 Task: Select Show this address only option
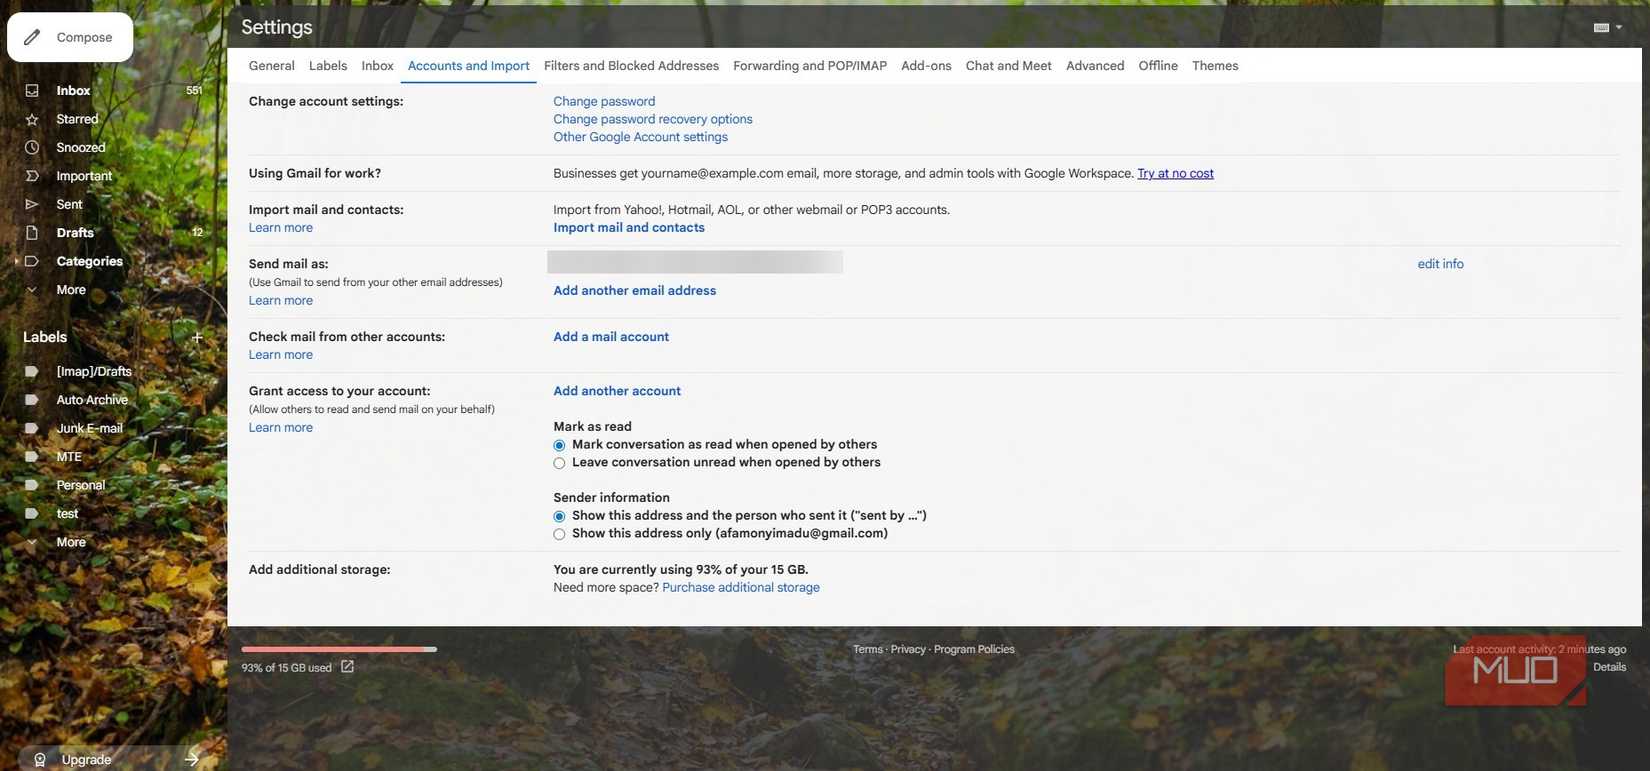(559, 534)
